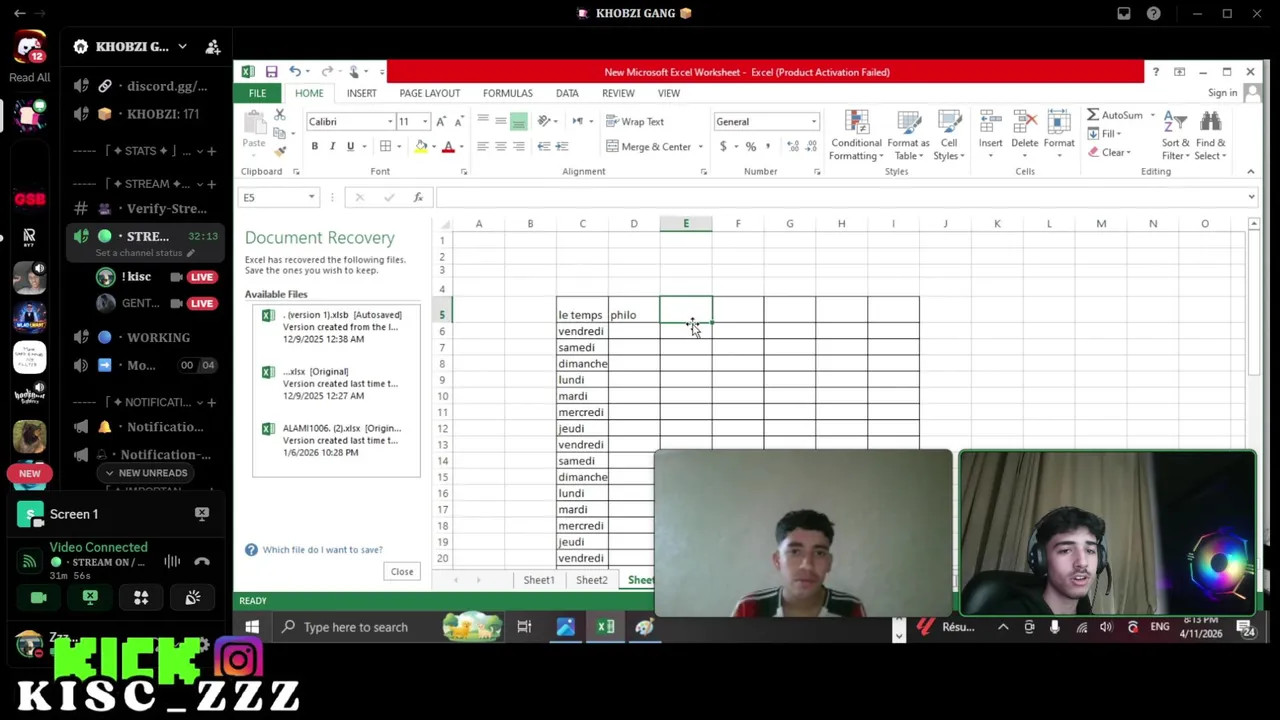Open Sort & Filter
This screenshot has width=1280, height=720.
tap(1176, 136)
